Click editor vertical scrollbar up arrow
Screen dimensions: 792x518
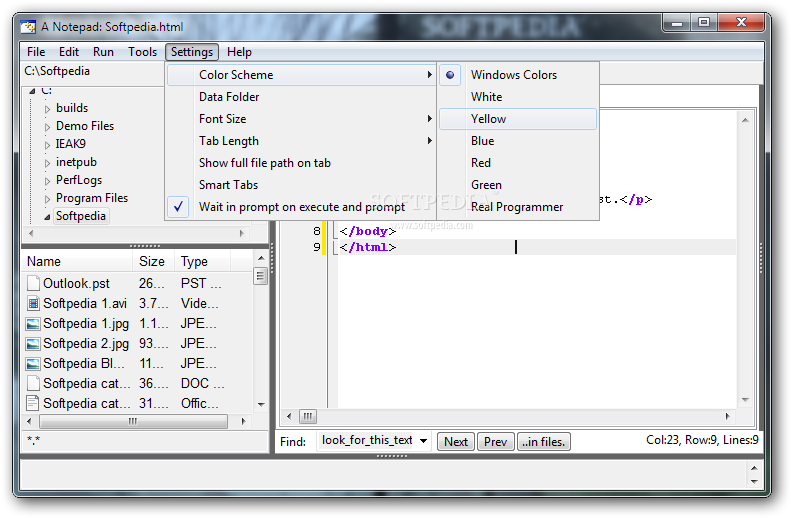[x=746, y=120]
